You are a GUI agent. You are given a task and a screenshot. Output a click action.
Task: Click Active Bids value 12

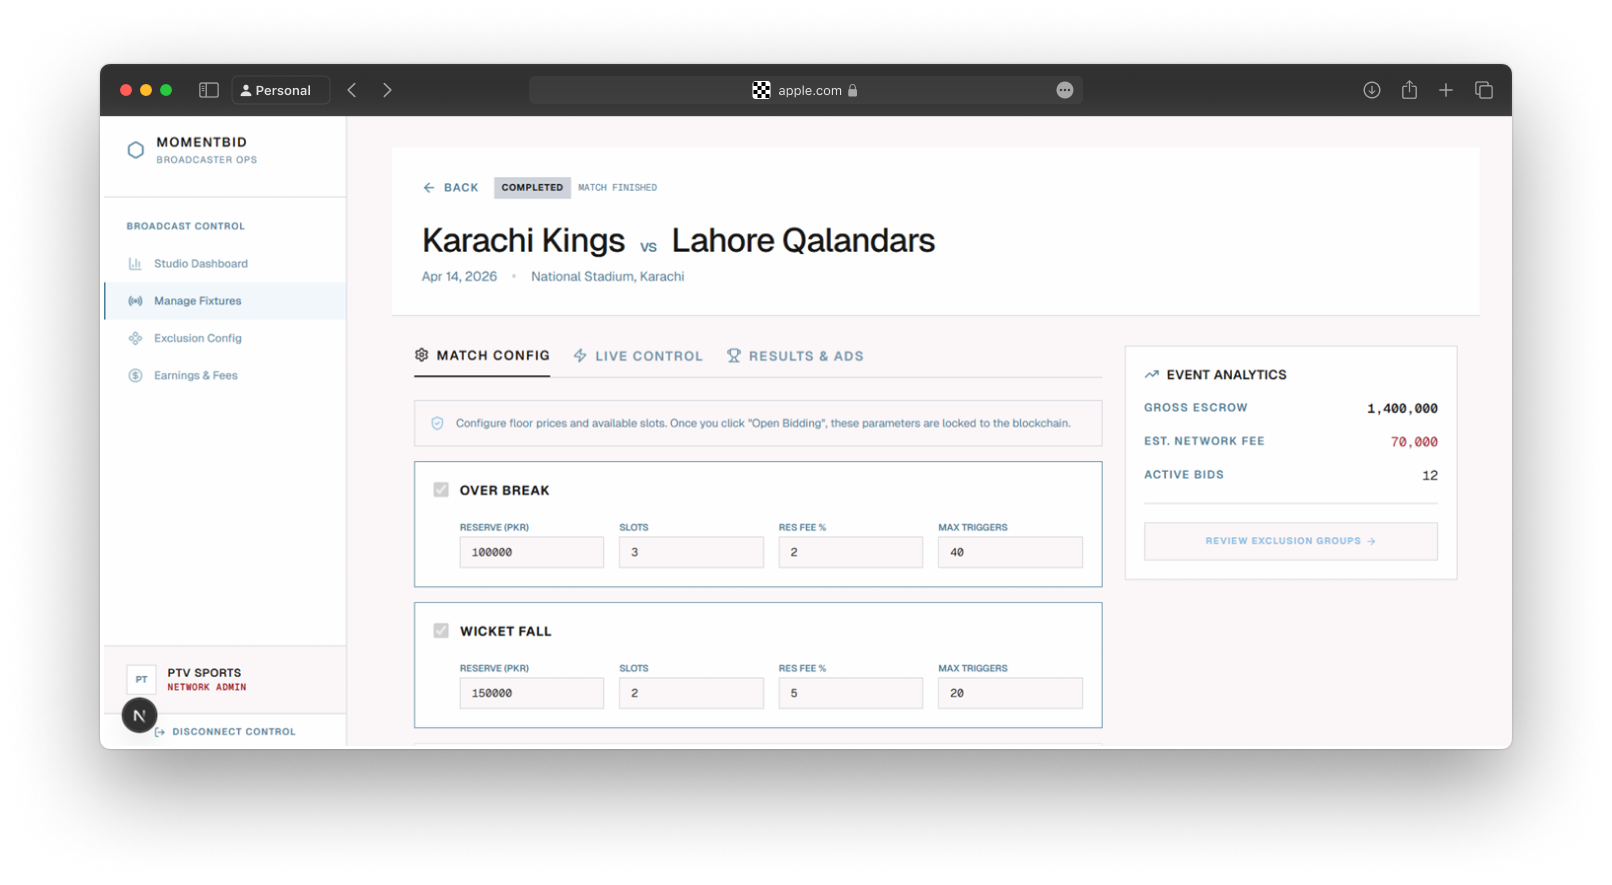1430,475
